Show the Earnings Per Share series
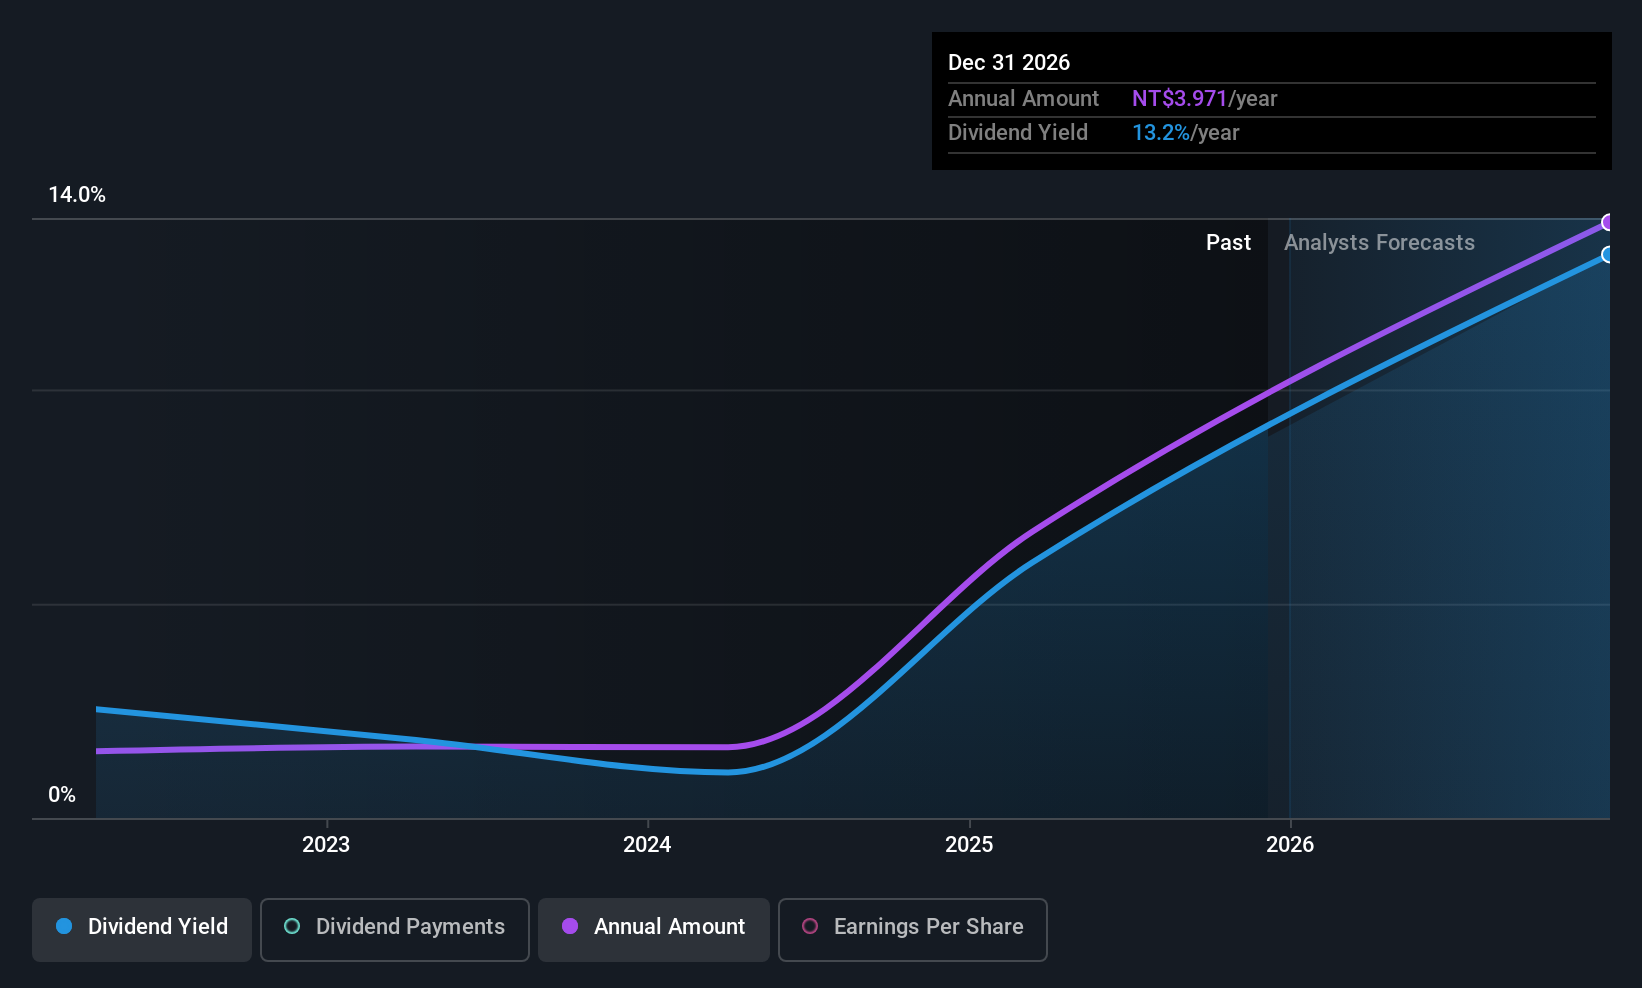1642x988 pixels. pos(912,929)
